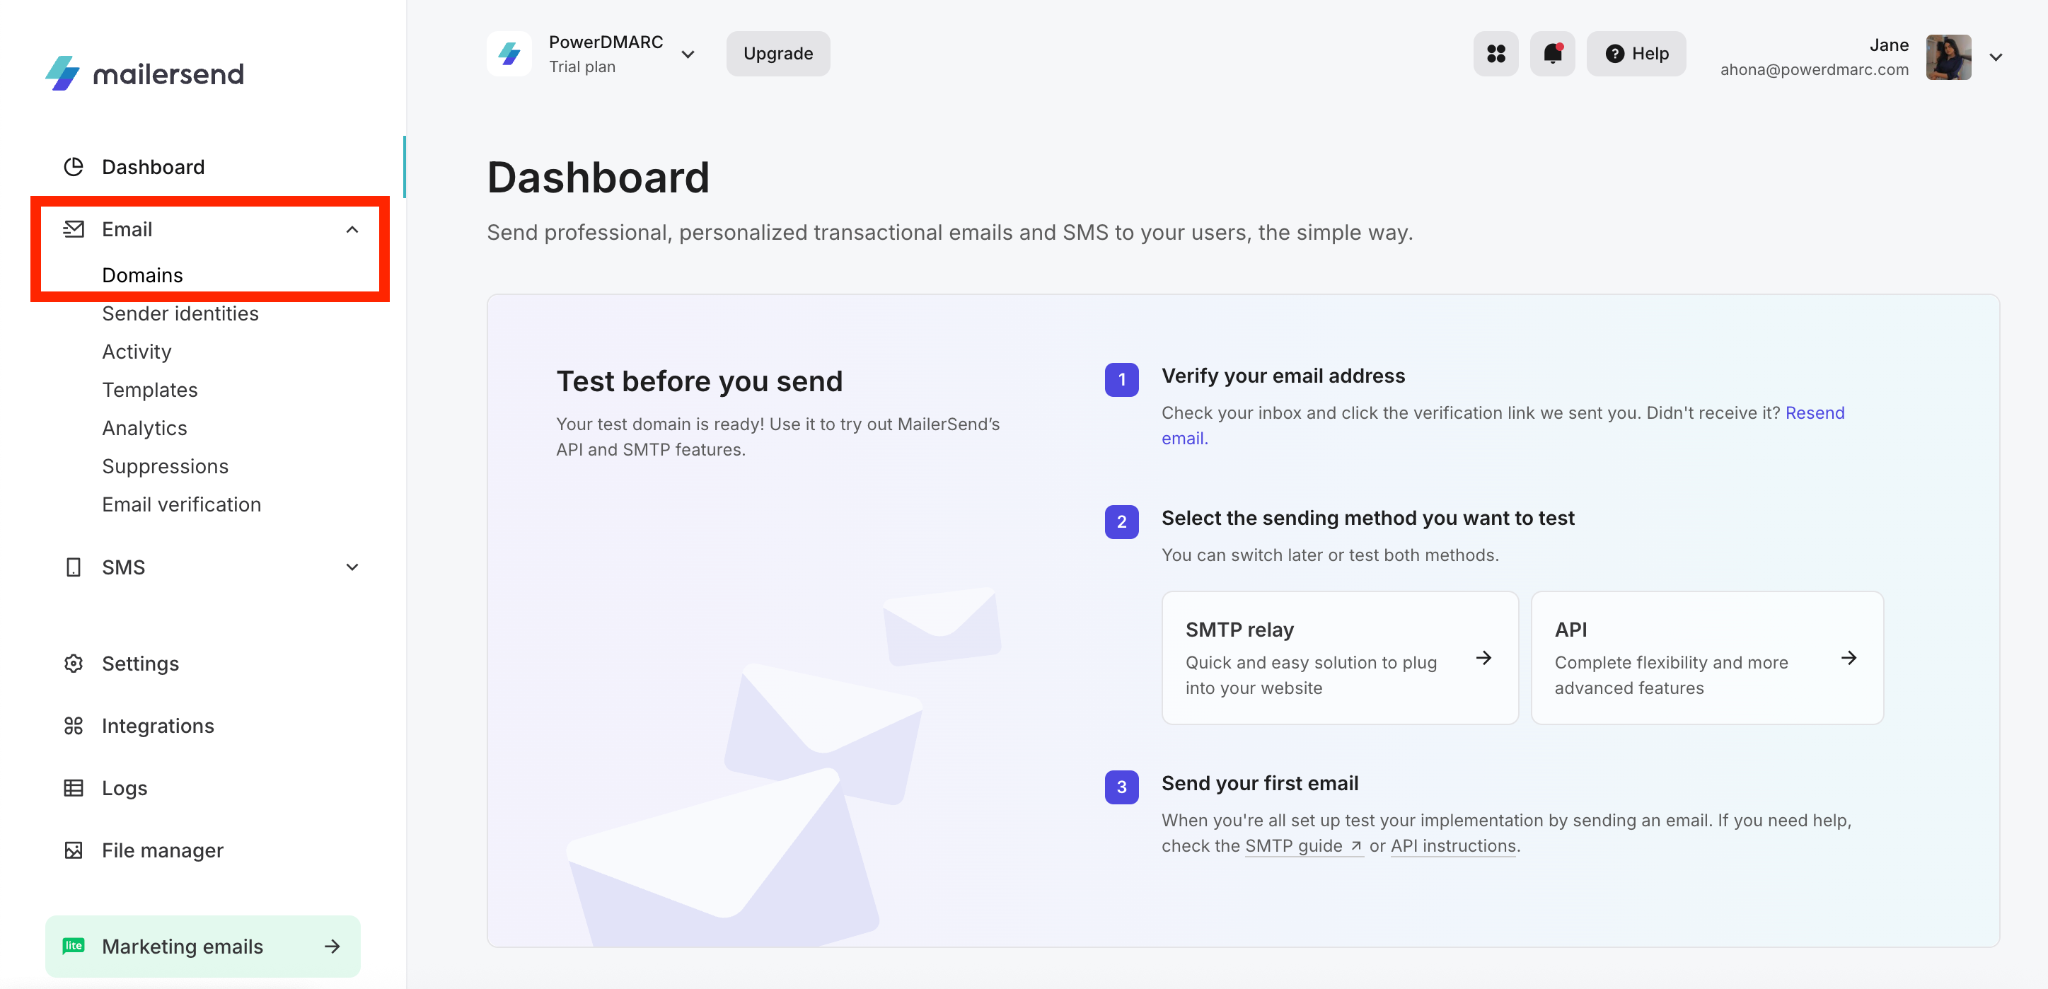
Task: Open Logs in sidebar
Action: [125, 788]
